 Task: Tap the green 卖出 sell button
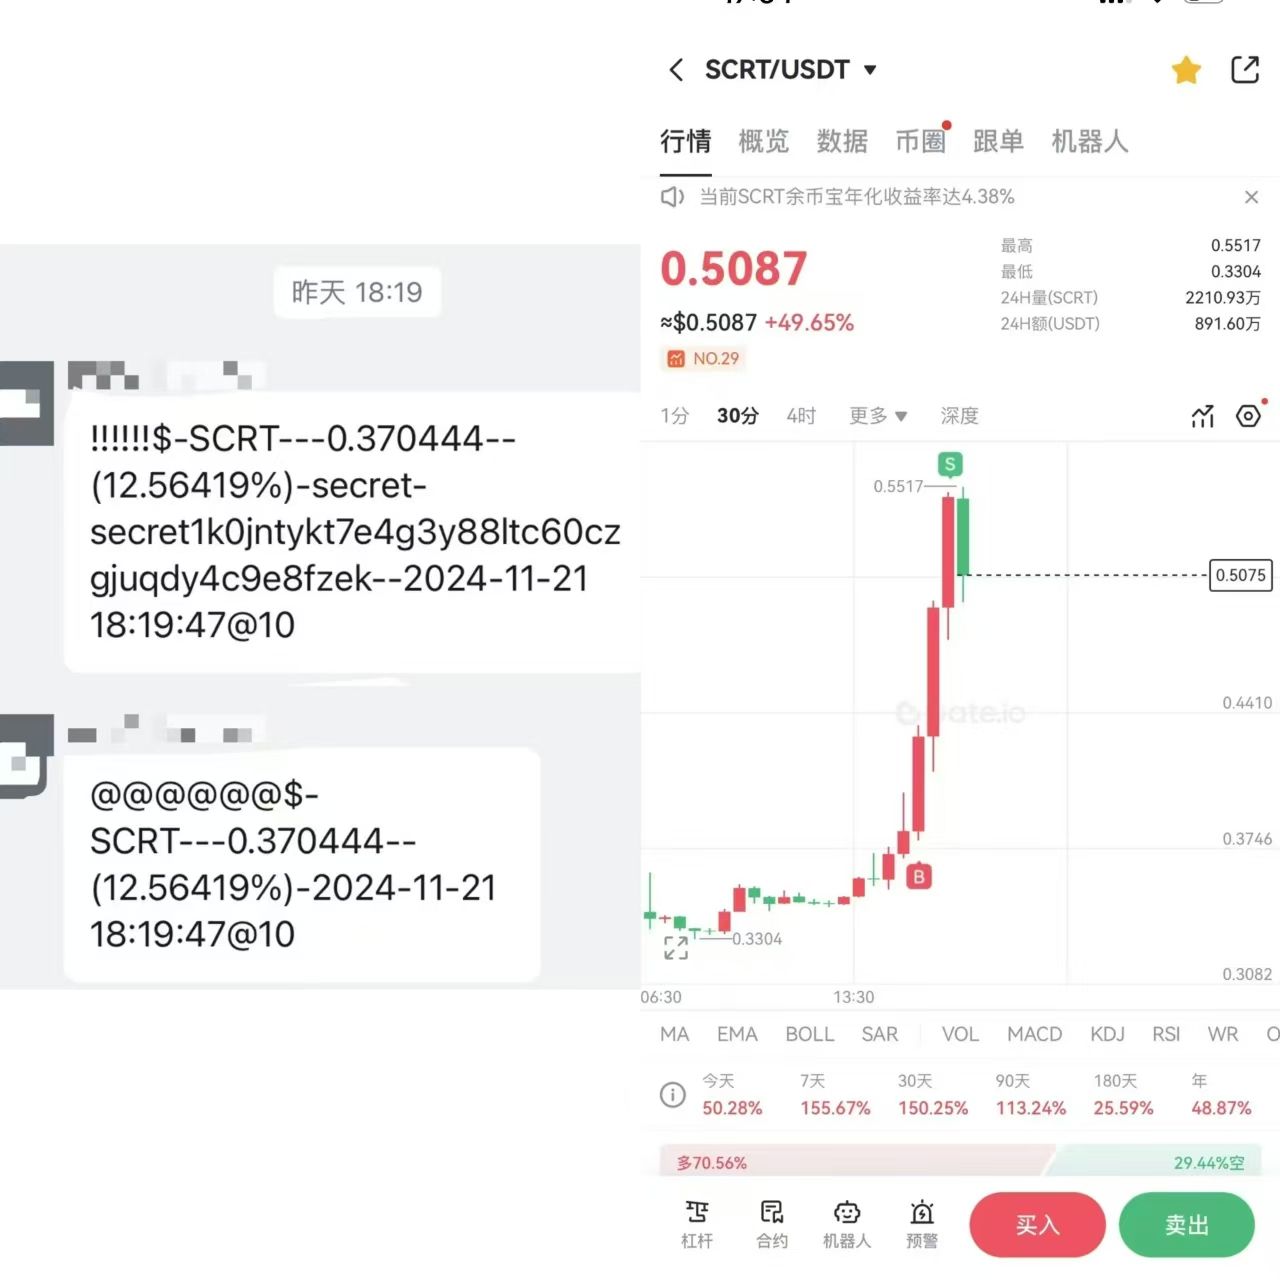tap(1187, 1225)
